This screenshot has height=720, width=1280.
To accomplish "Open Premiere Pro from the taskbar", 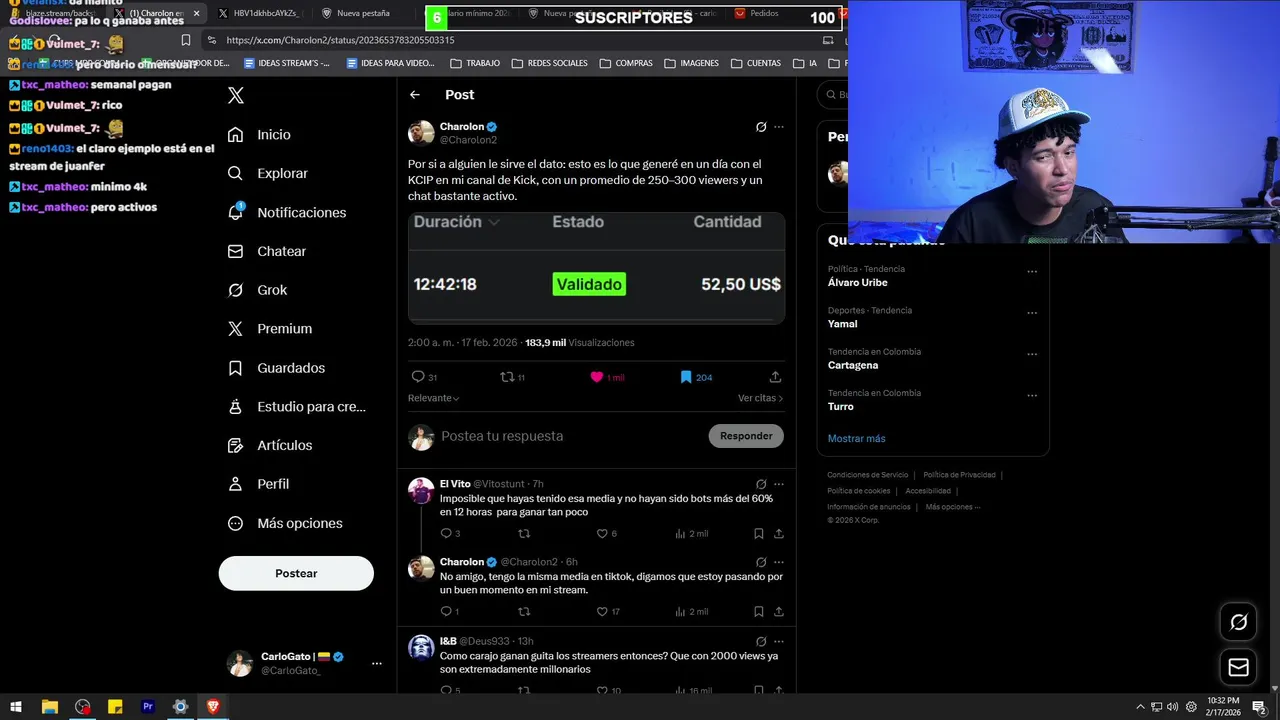I will (x=148, y=706).
